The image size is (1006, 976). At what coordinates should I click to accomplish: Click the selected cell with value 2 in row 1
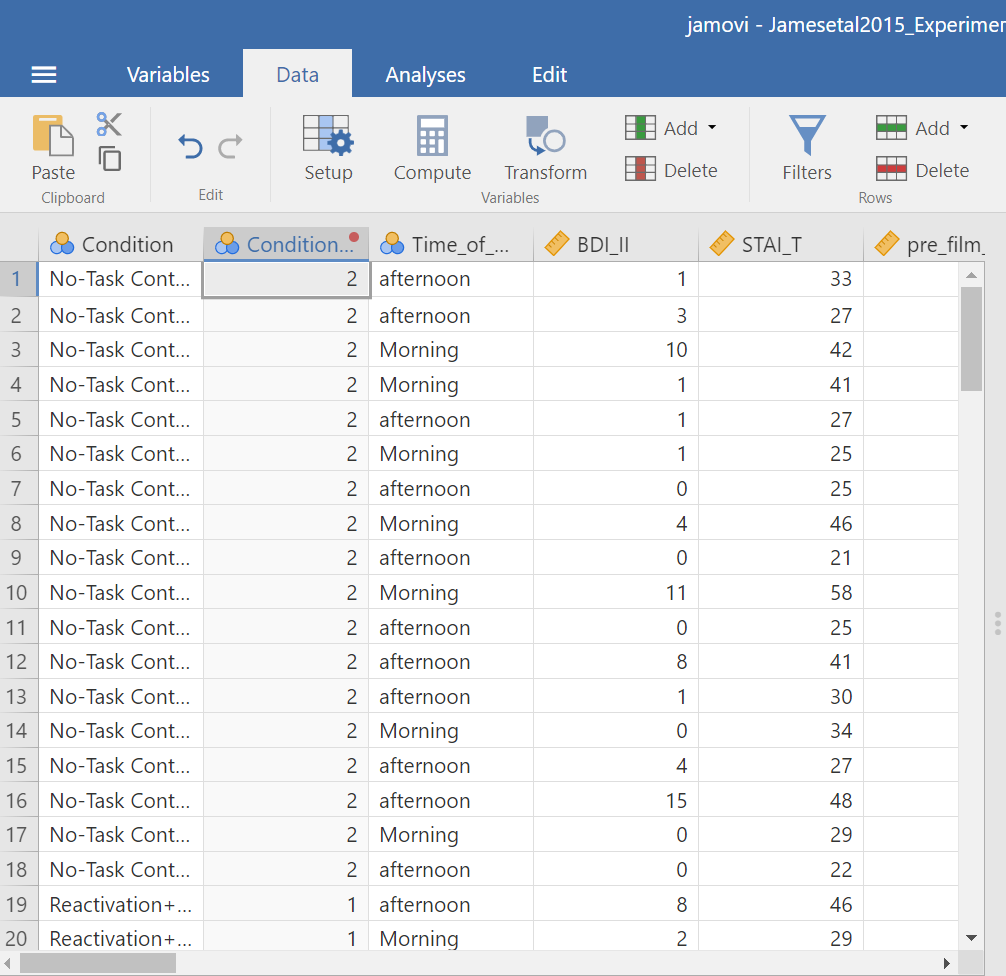click(286, 280)
